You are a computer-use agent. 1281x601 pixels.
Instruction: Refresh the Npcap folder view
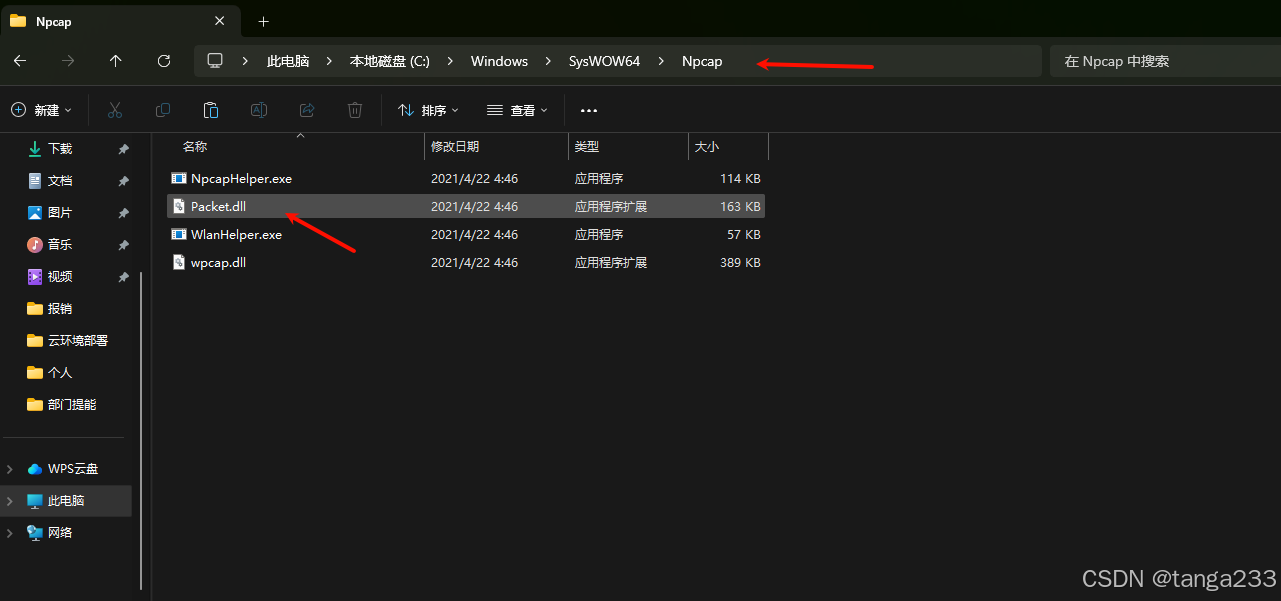163,61
